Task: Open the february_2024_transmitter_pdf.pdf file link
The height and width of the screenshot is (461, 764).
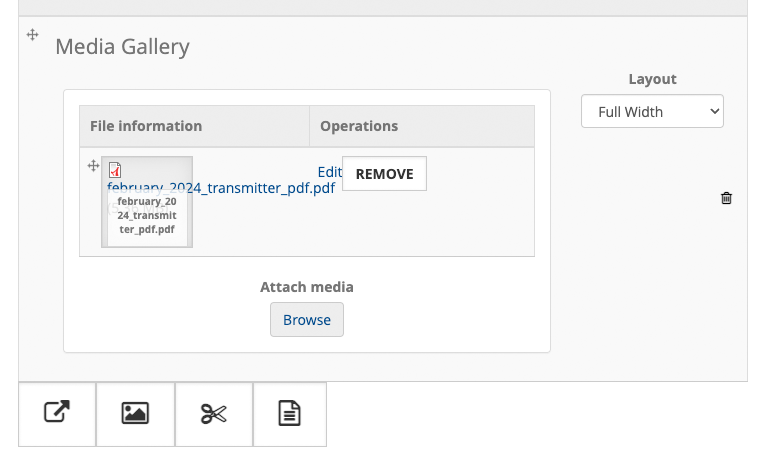Action: [x=221, y=188]
